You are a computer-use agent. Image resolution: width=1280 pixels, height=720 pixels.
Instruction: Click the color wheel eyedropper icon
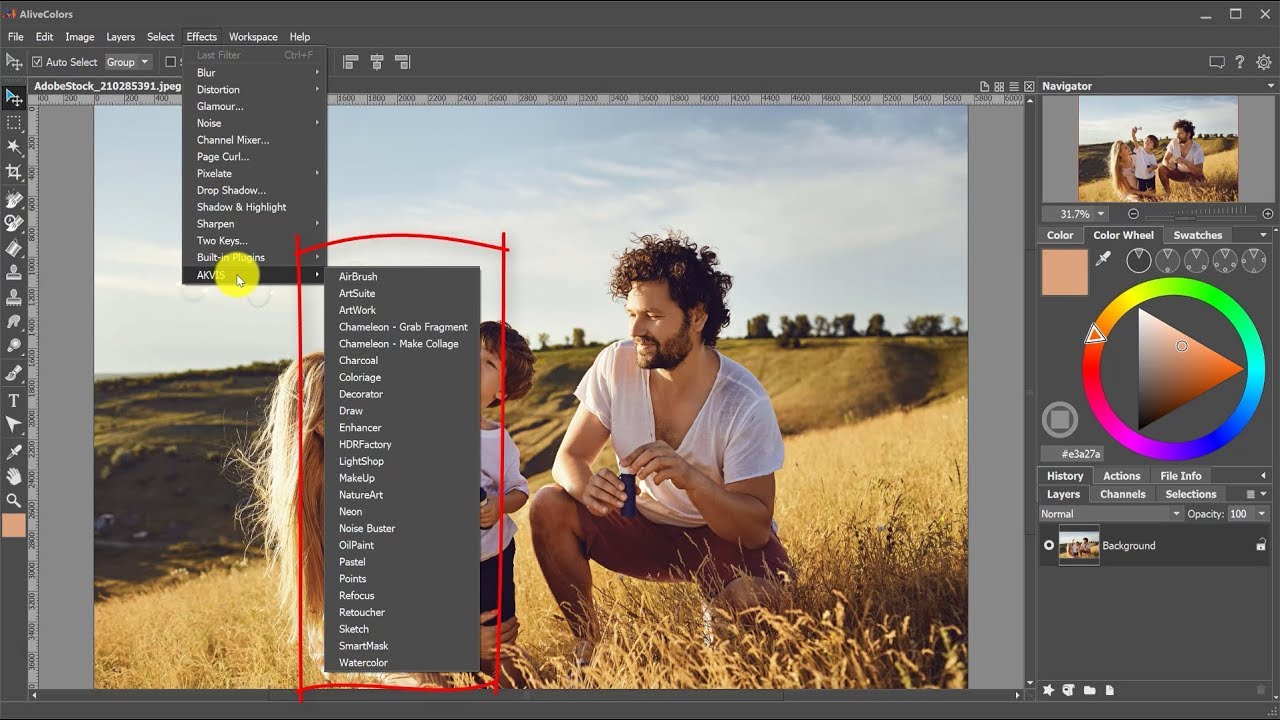tap(1104, 260)
